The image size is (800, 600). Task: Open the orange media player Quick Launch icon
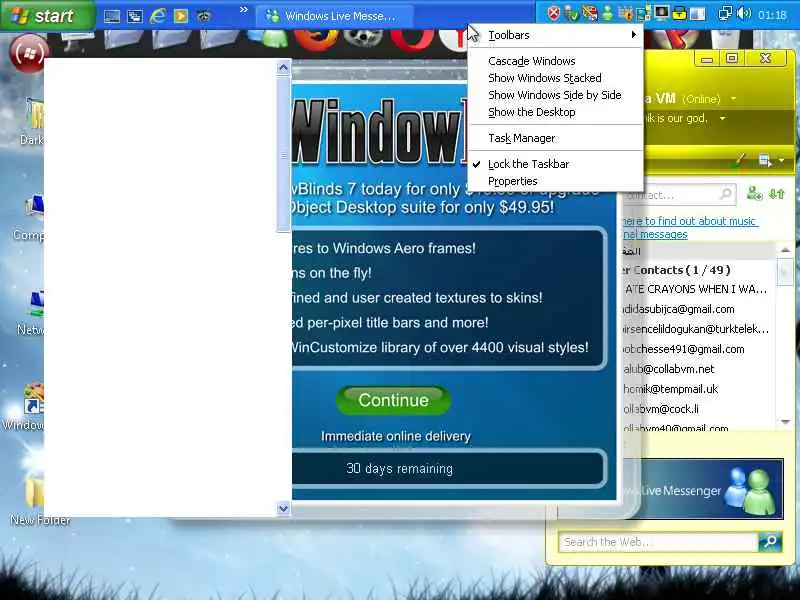point(181,16)
